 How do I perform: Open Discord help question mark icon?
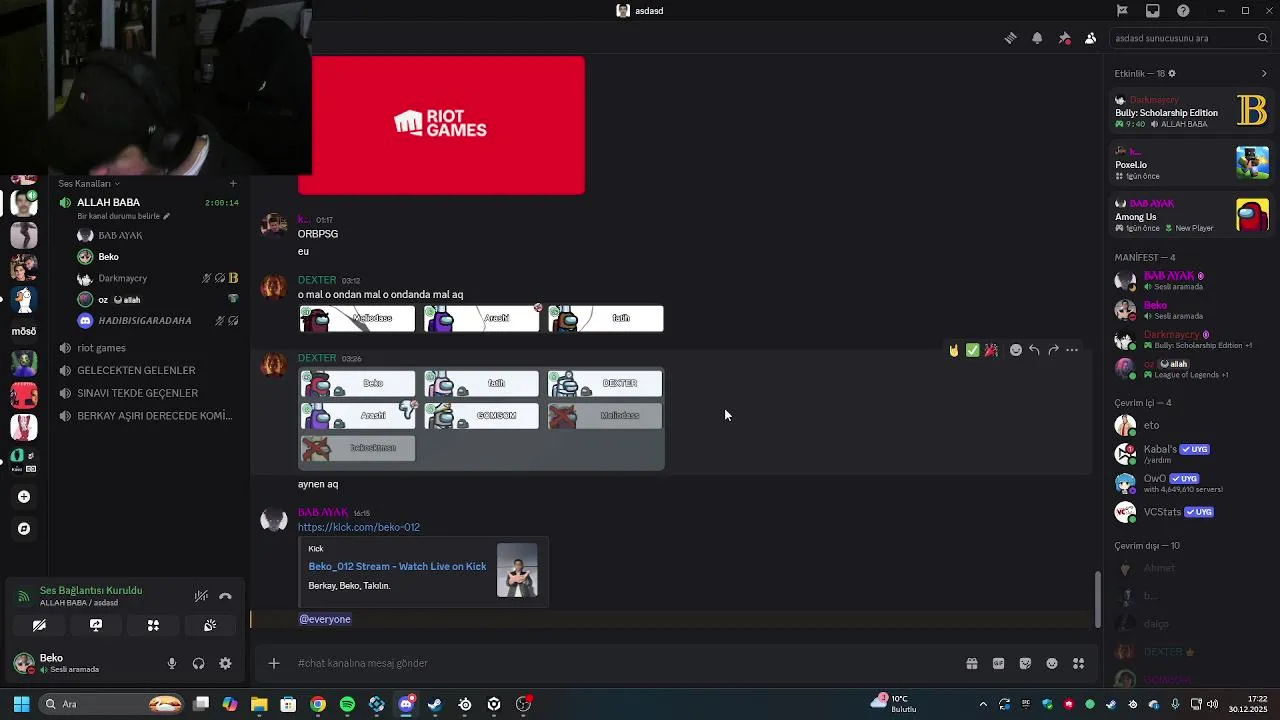(x=1184, y=11)
